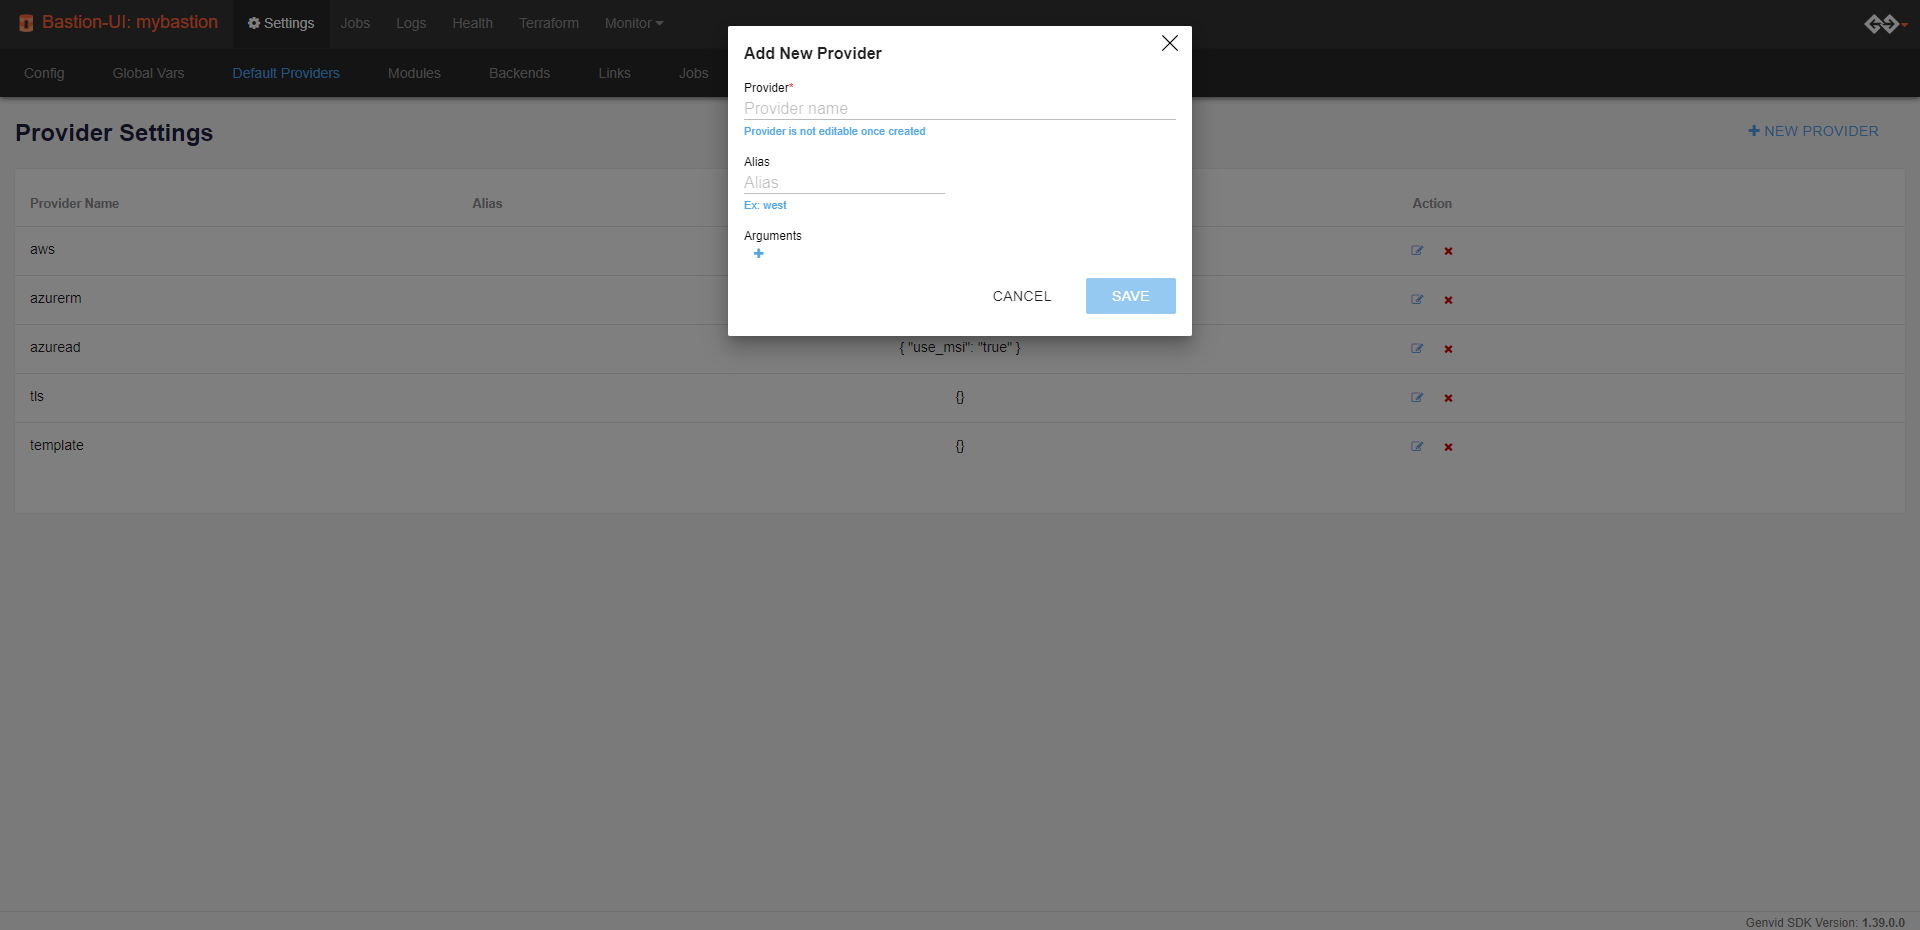1920x930 pixels.
Task: Open the Terraform page
Action: [549, 23]
